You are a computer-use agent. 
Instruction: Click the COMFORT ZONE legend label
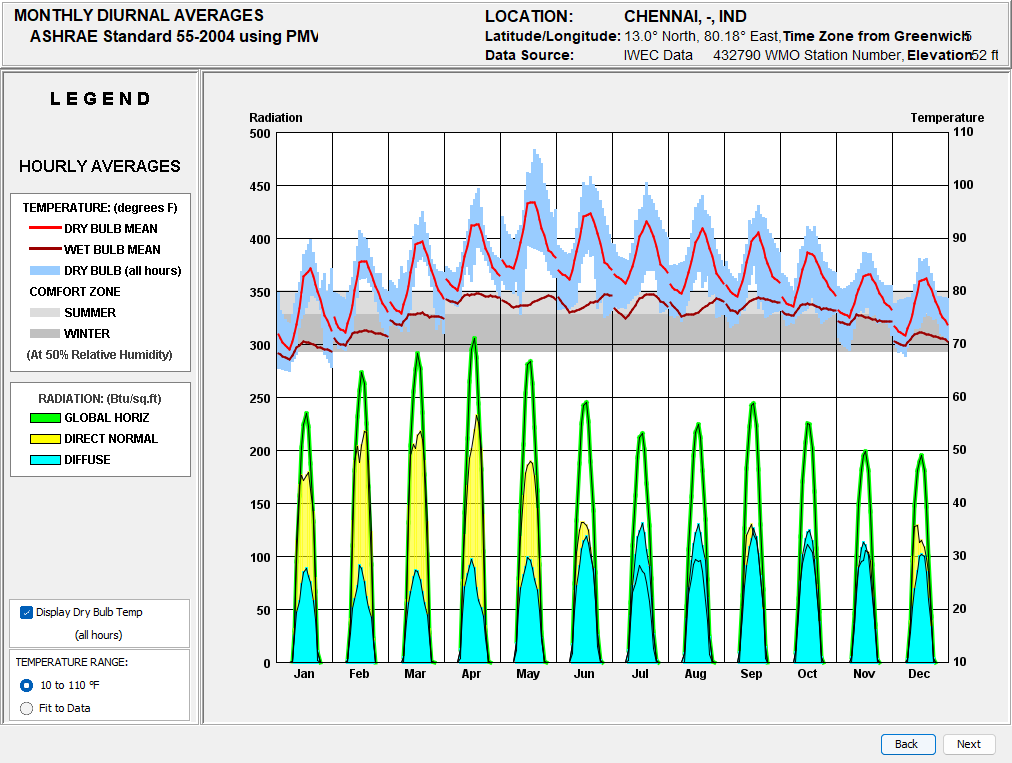75,292
